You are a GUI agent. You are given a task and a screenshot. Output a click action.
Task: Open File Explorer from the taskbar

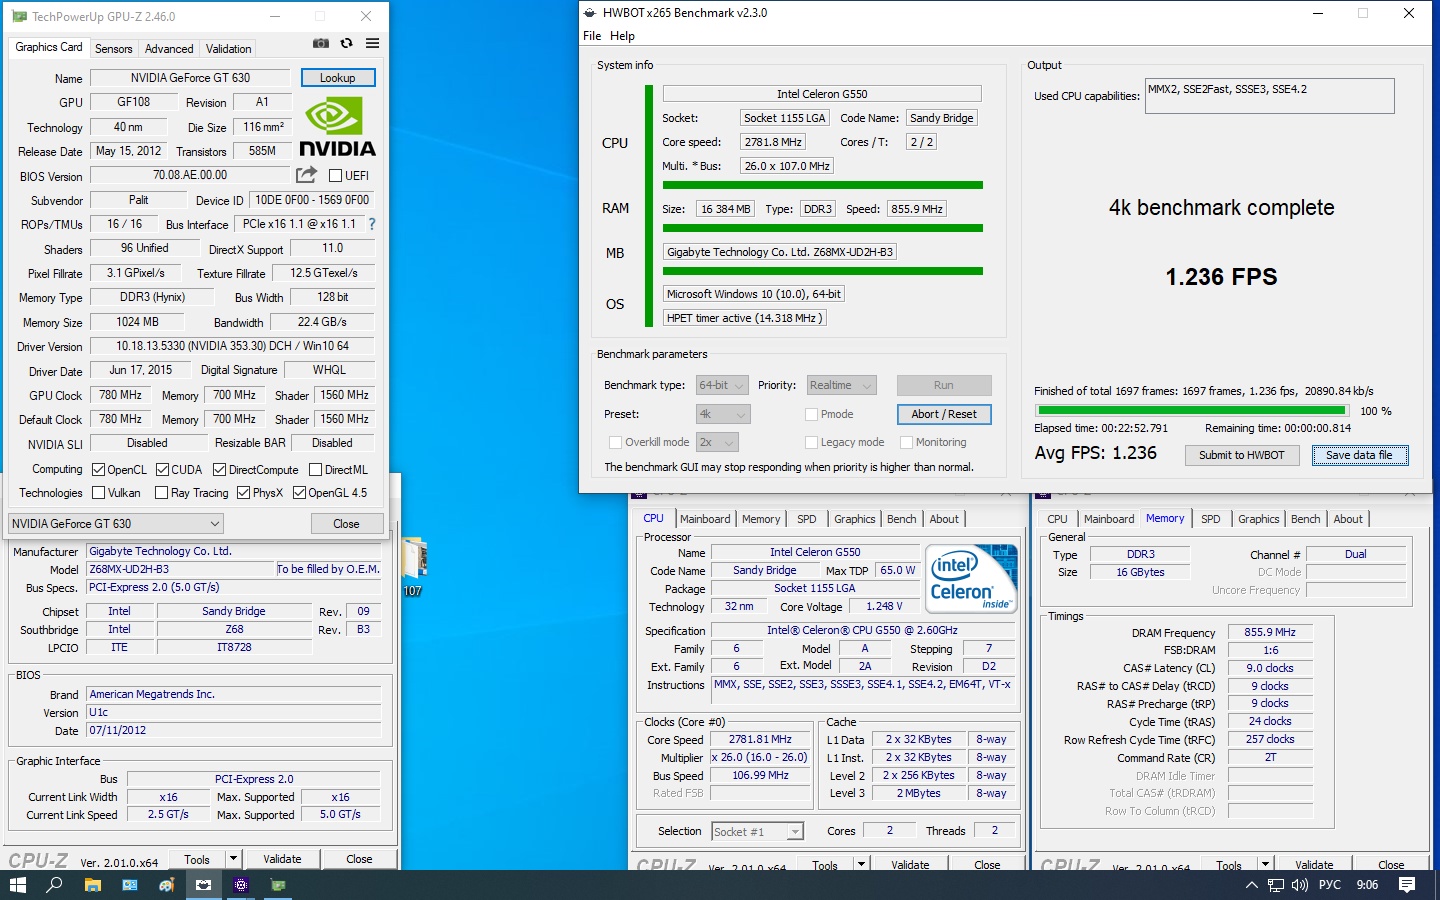[92, 885]
